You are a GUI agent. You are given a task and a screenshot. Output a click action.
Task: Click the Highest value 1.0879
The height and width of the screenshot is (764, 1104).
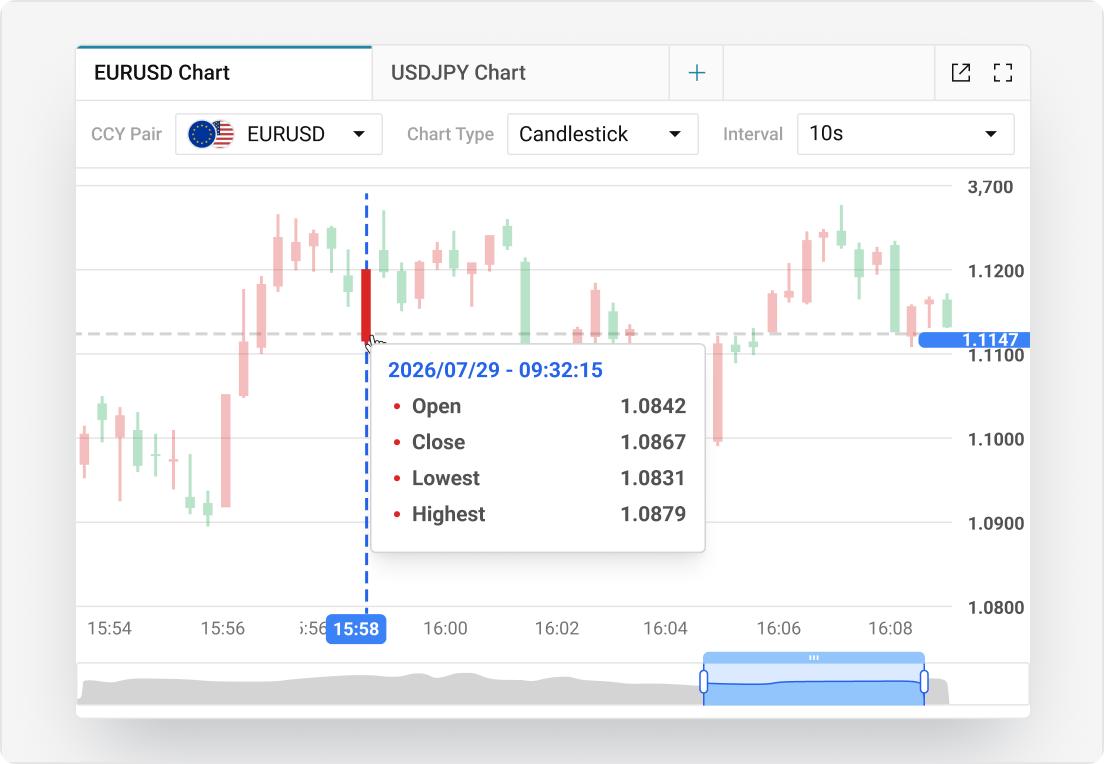pos(653,514)
